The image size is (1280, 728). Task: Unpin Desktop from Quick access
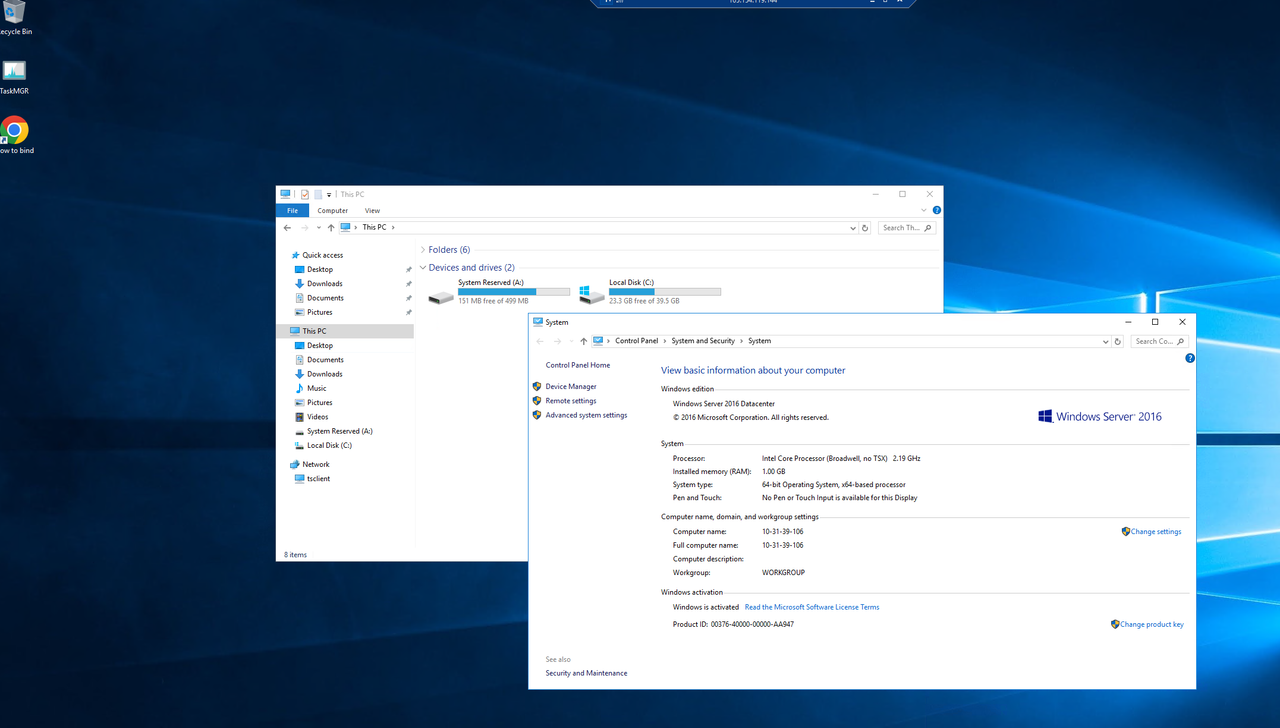(x=408, y=270)
